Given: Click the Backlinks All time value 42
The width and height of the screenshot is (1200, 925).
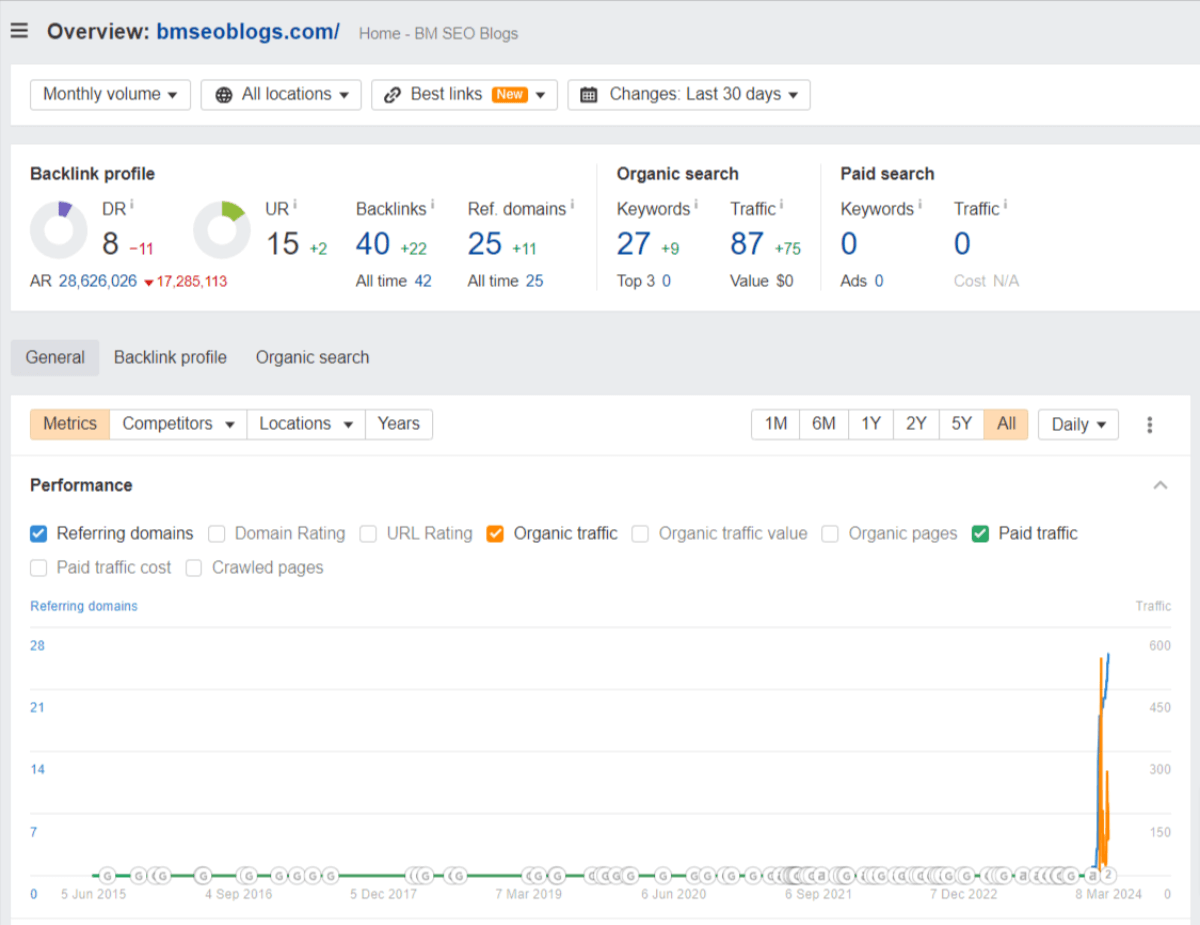Looking at the screenshot, I should click(423, 282).
